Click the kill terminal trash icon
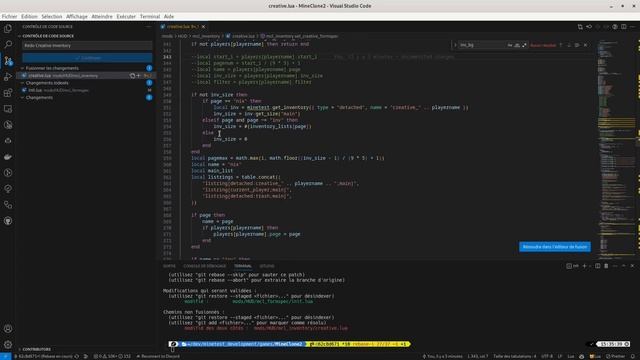This screenshot has width=640, height=360. point(606,266)
